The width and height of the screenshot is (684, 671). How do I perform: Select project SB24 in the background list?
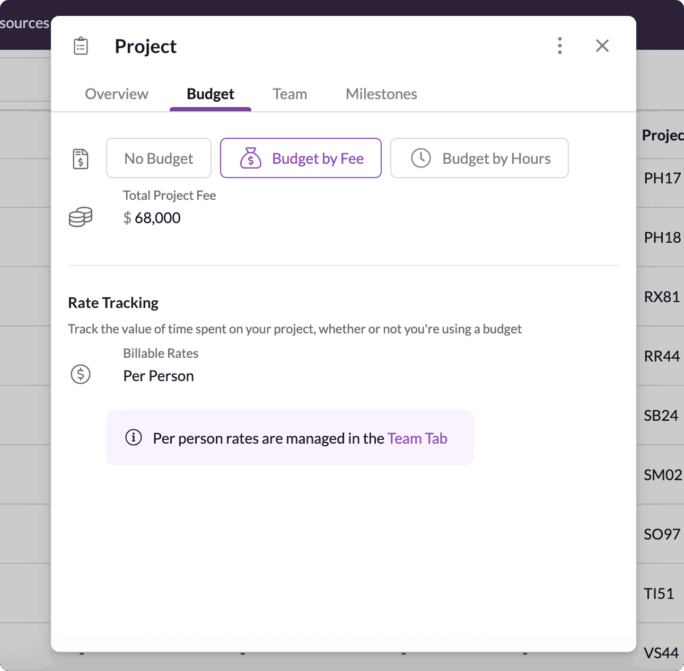661,415
